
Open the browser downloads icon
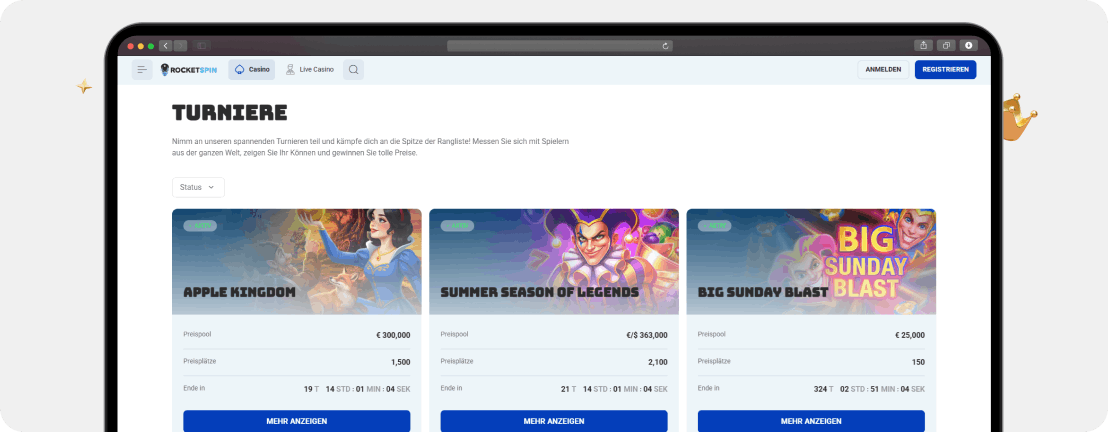coord(968,45)
